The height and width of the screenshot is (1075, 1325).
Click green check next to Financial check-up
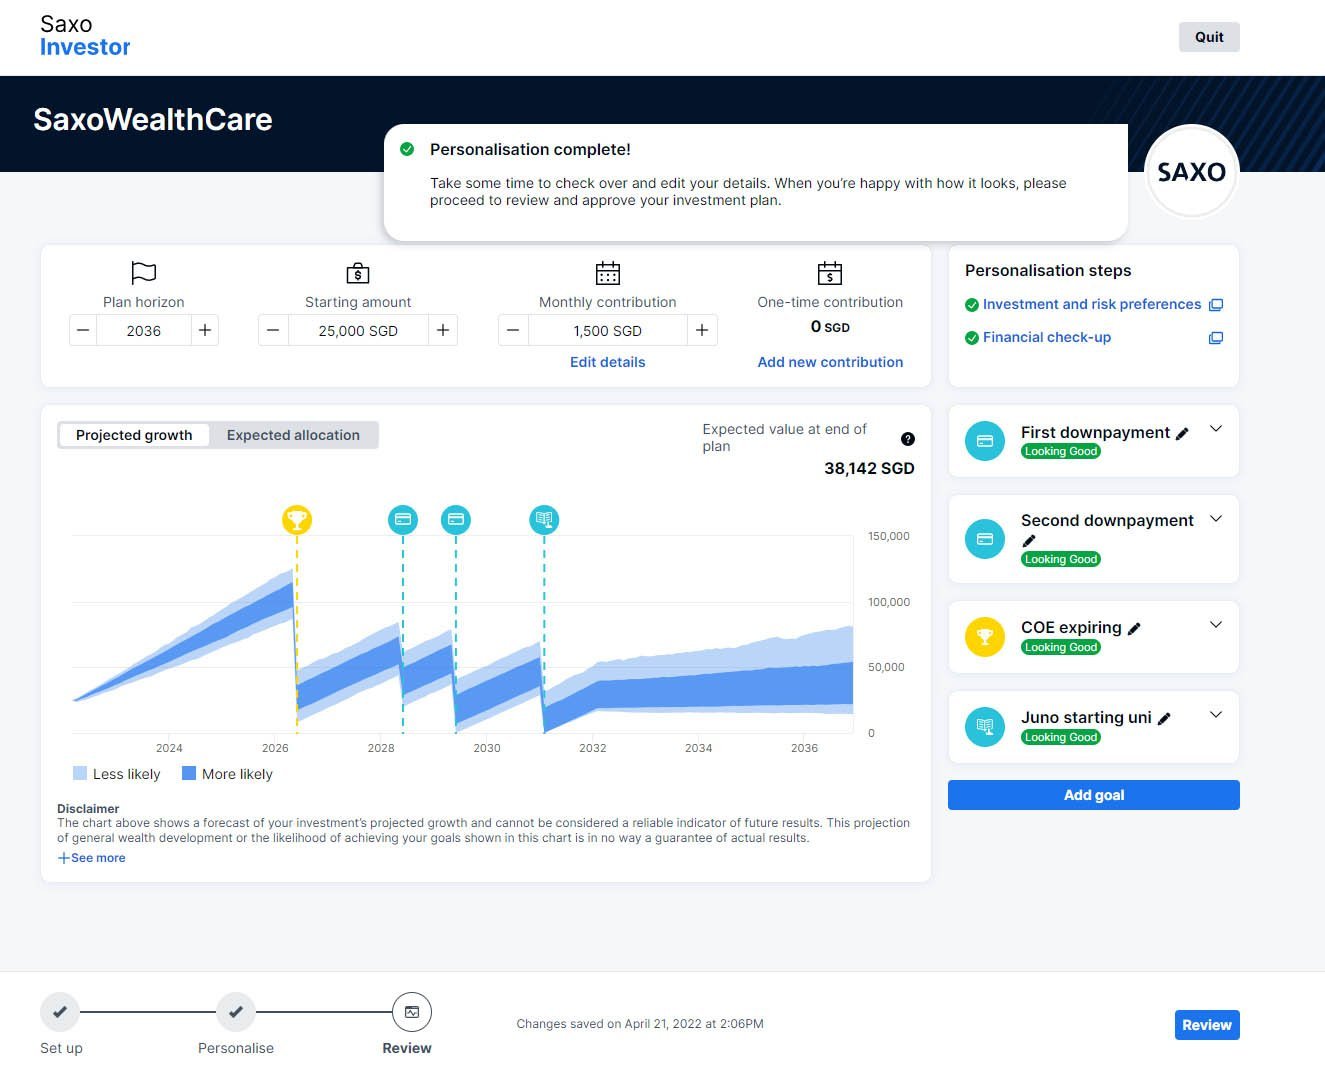click(x=971, y=338)
